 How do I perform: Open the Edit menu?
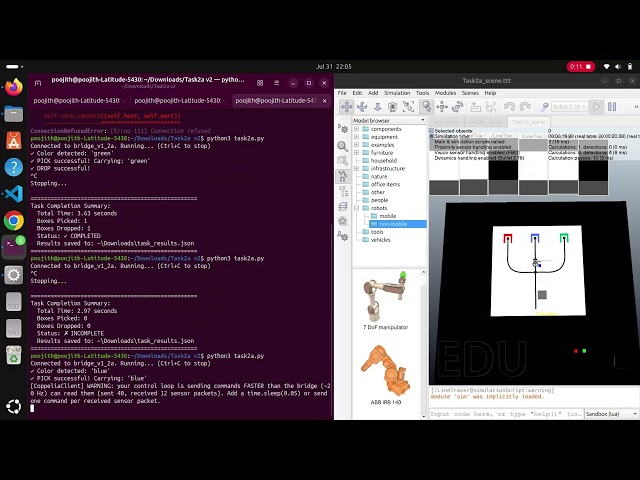(357, 93)
